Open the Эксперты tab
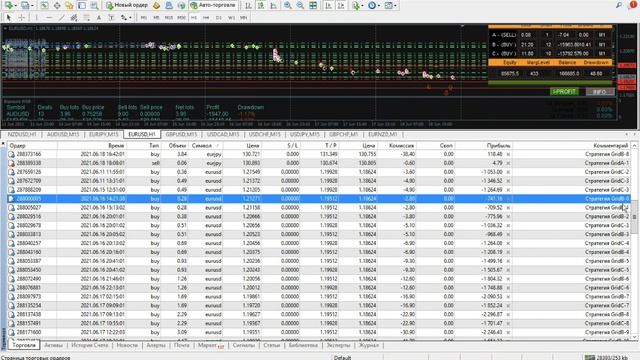 point(338,345)
